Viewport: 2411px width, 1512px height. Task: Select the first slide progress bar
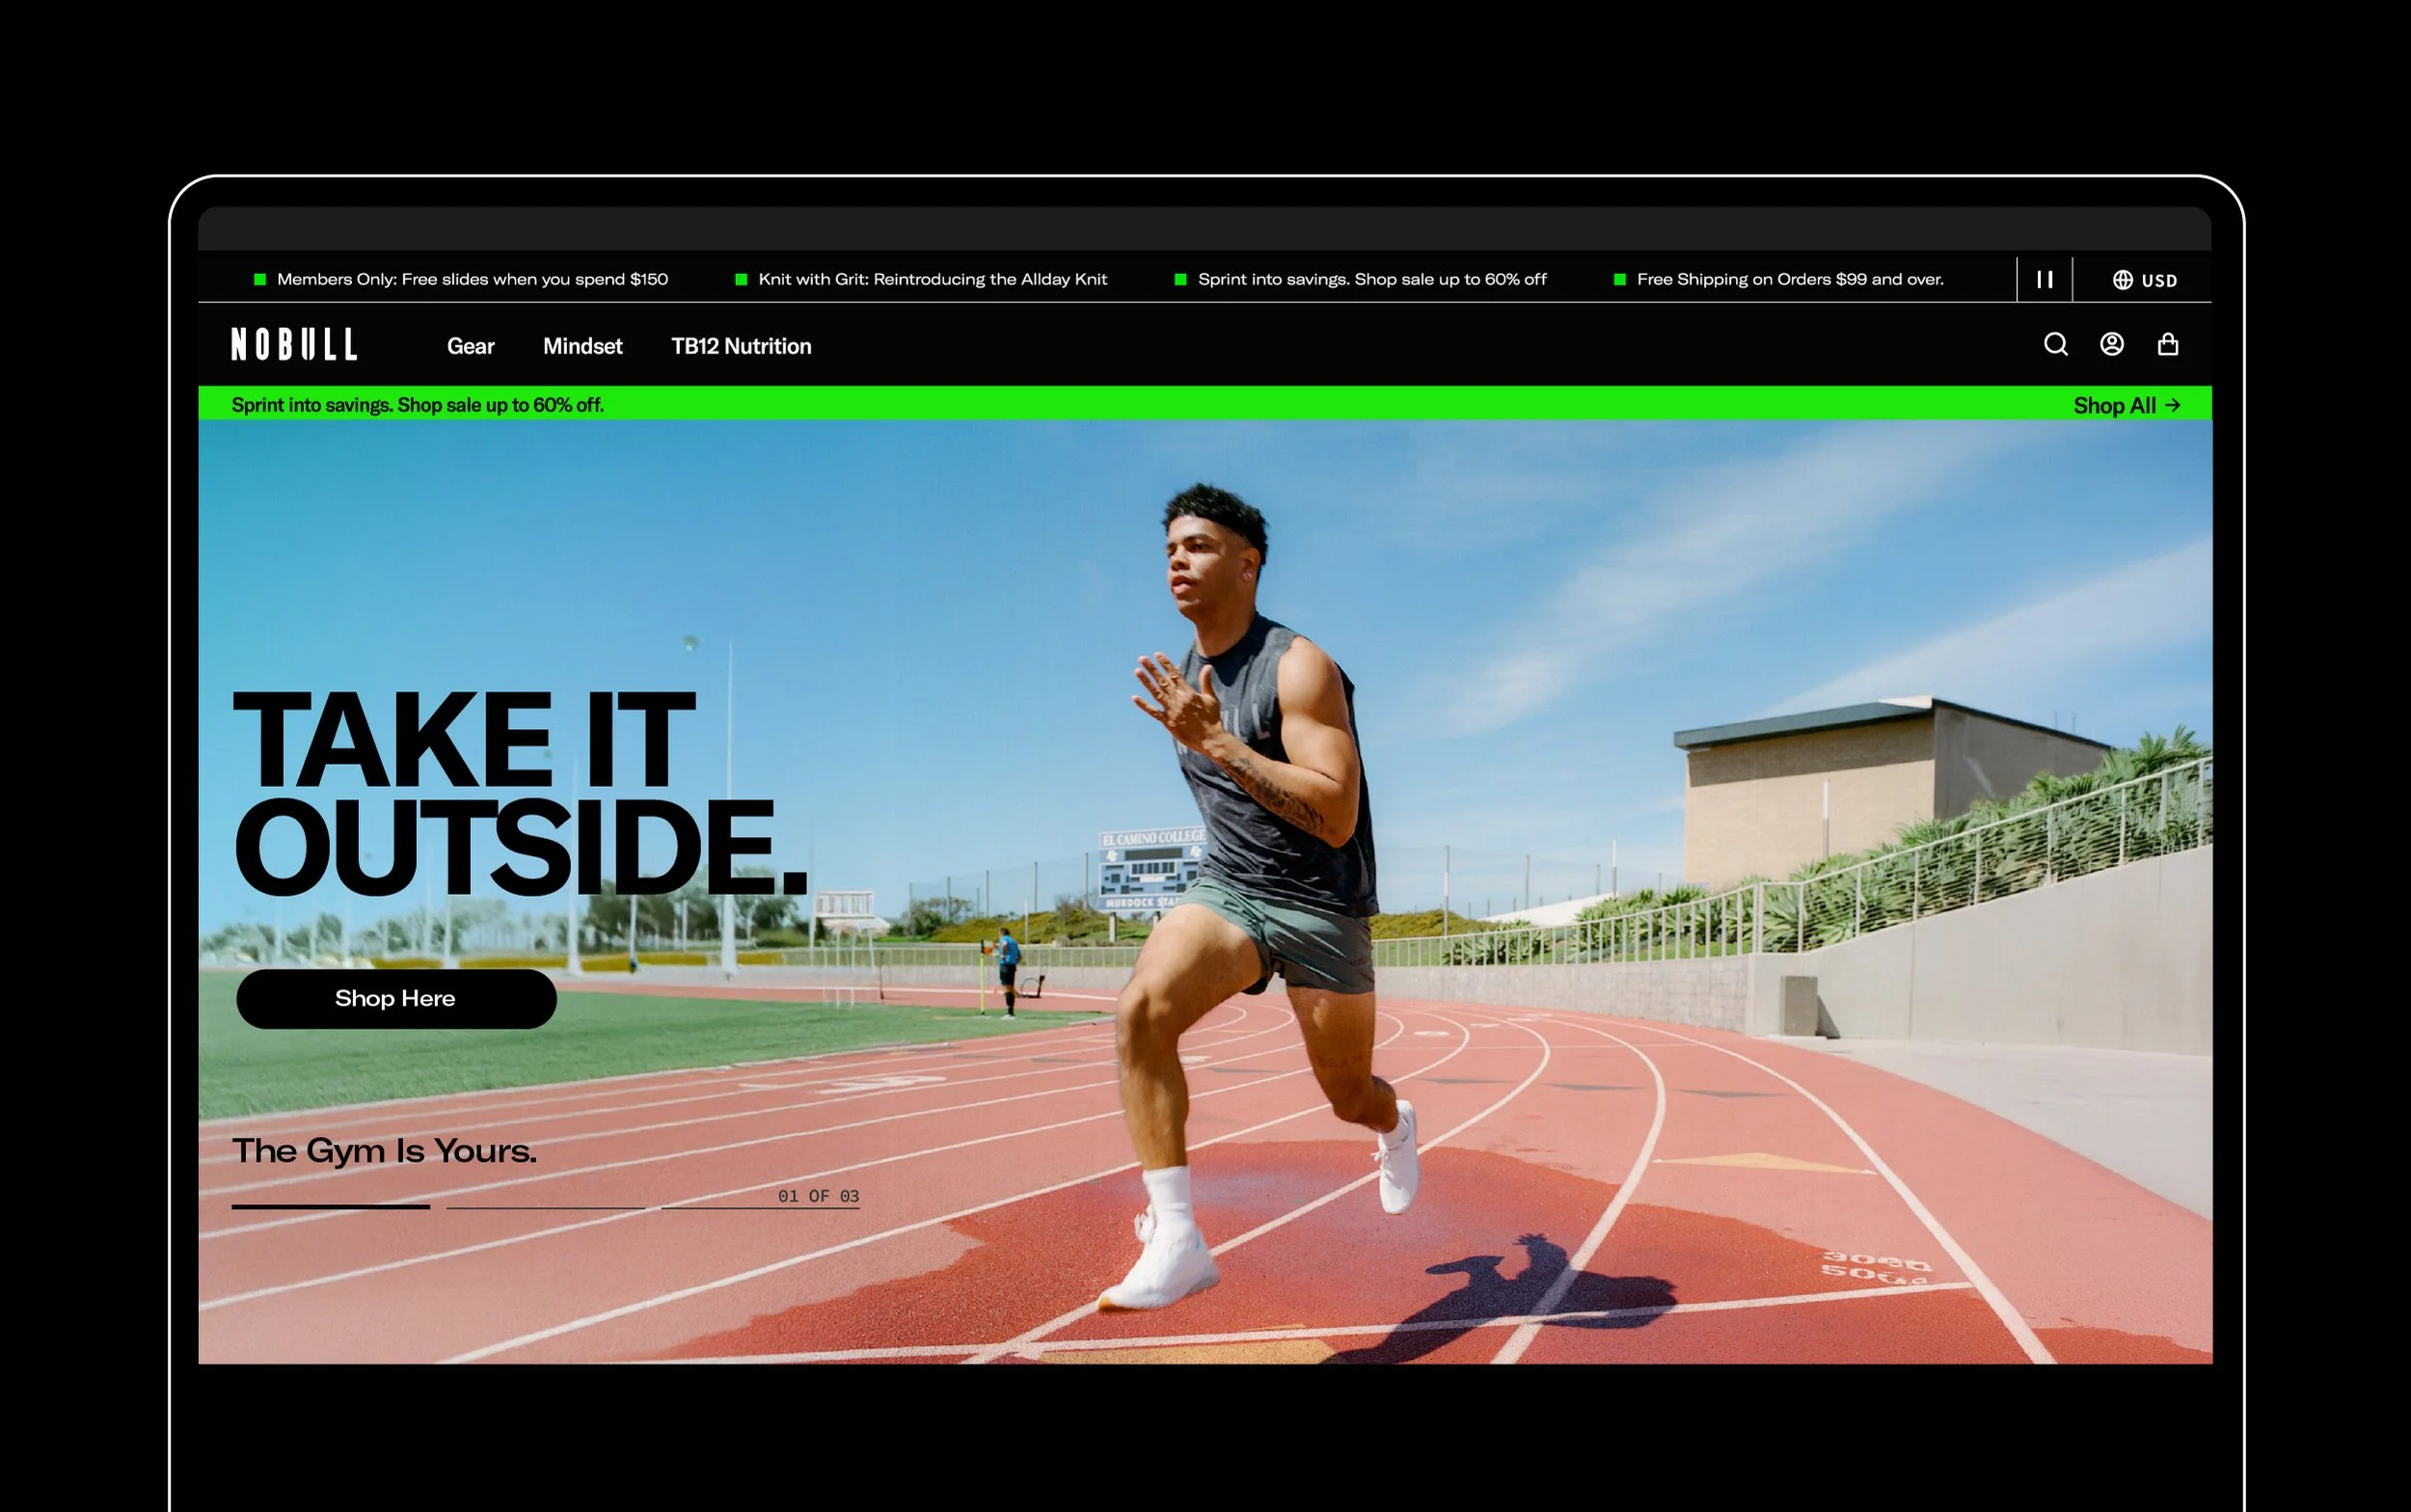click(331, 1206)
